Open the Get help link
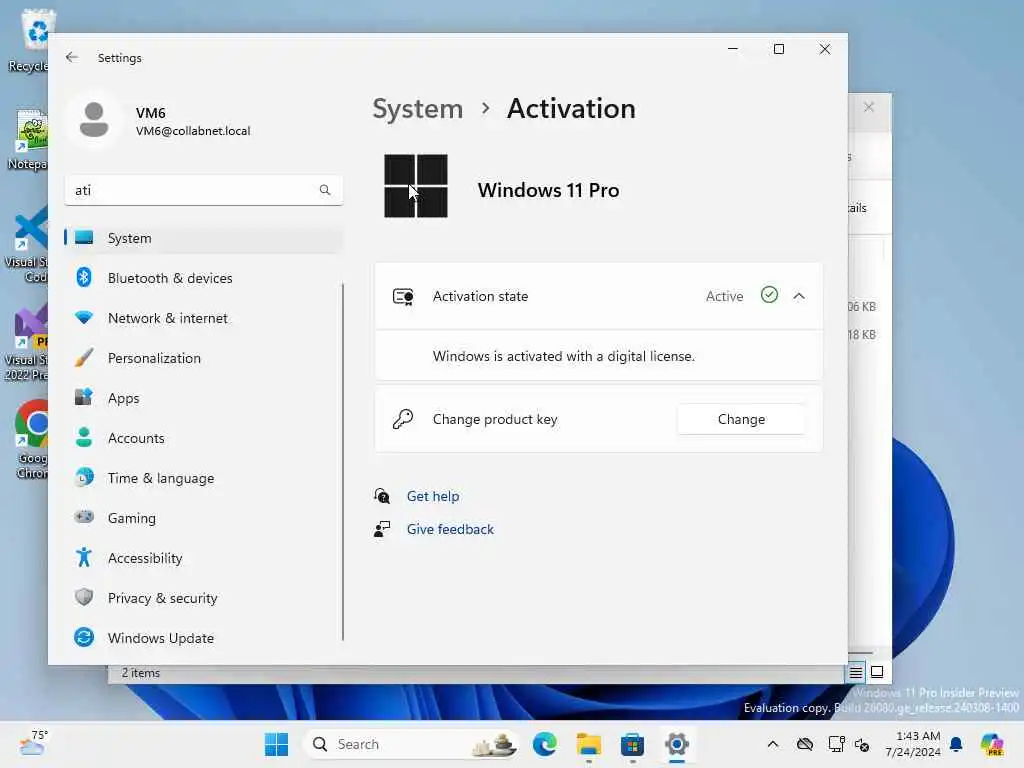 pyautogui.click(x=432, y=496)
